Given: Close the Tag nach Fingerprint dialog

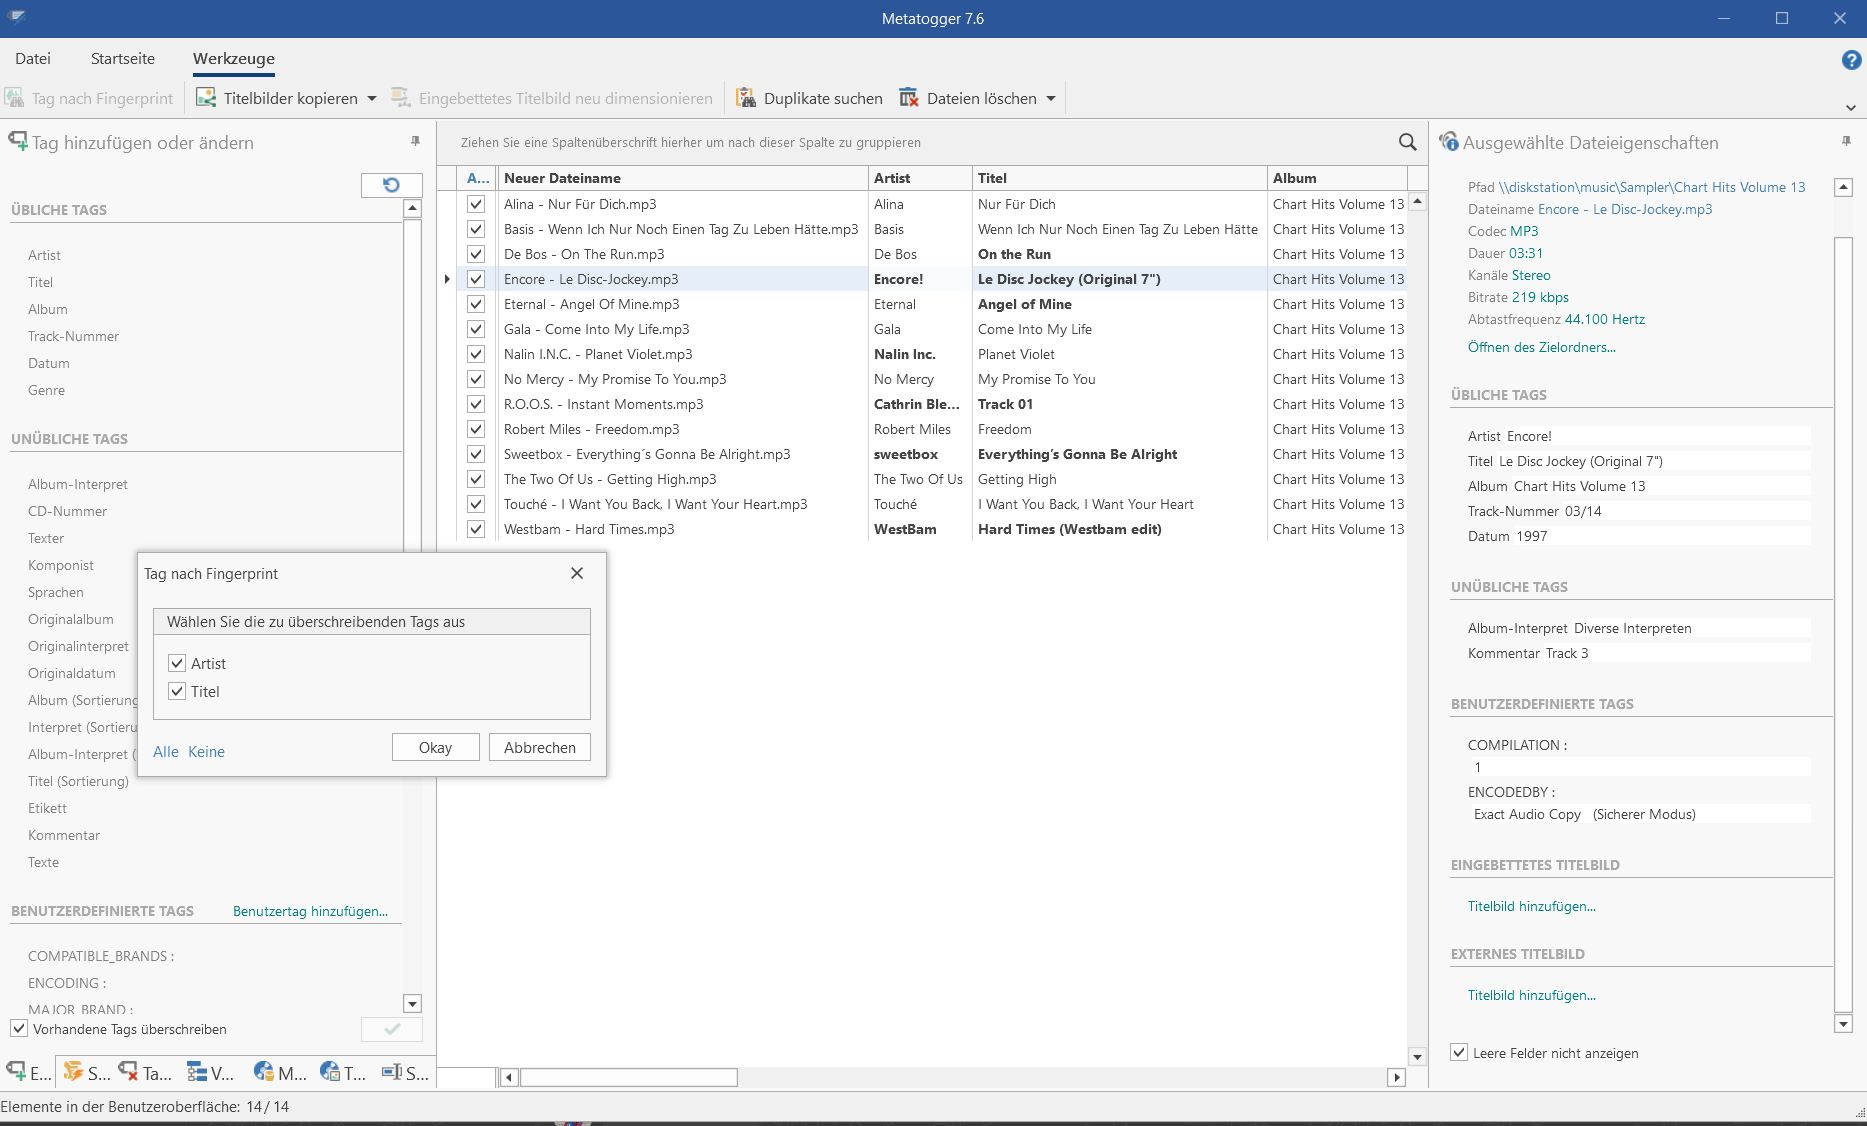Looking at the screenshot, I should pos(576,573).
